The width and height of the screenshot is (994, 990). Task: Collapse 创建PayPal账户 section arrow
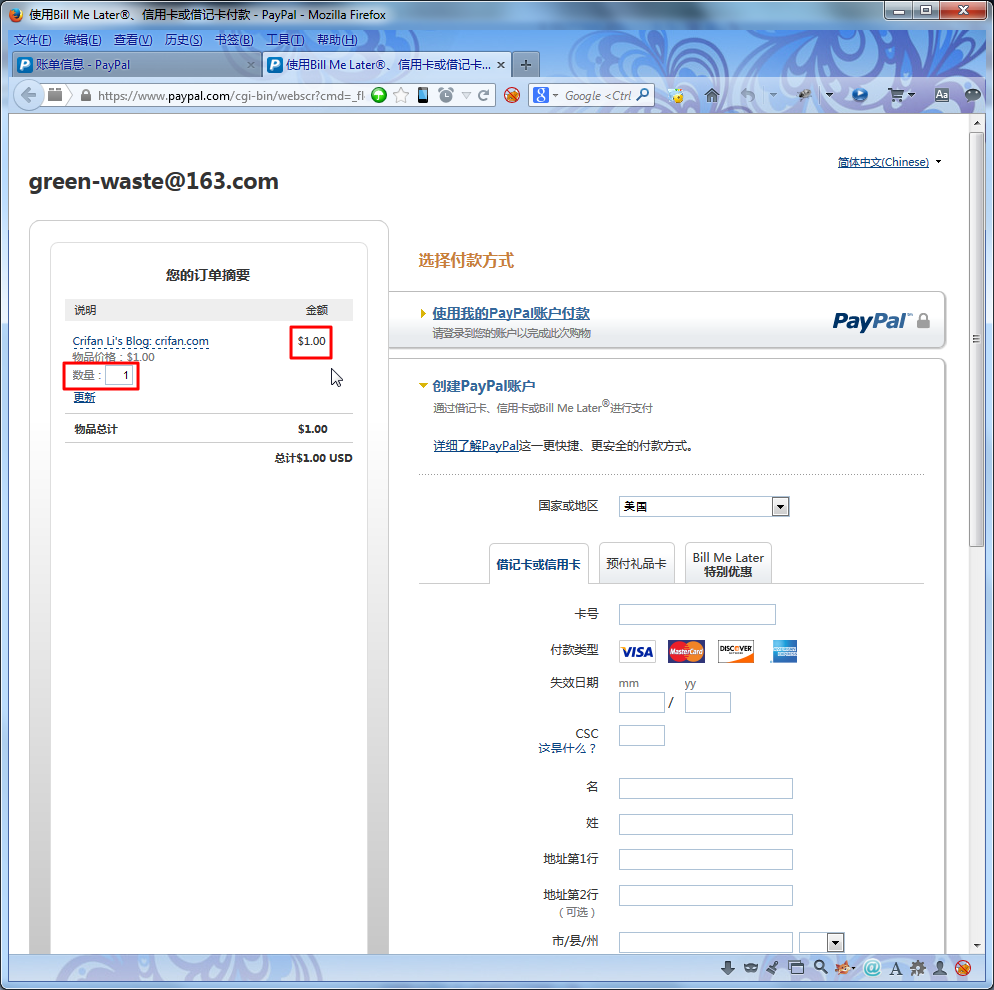pyautogui.click(x=423, y=385)
